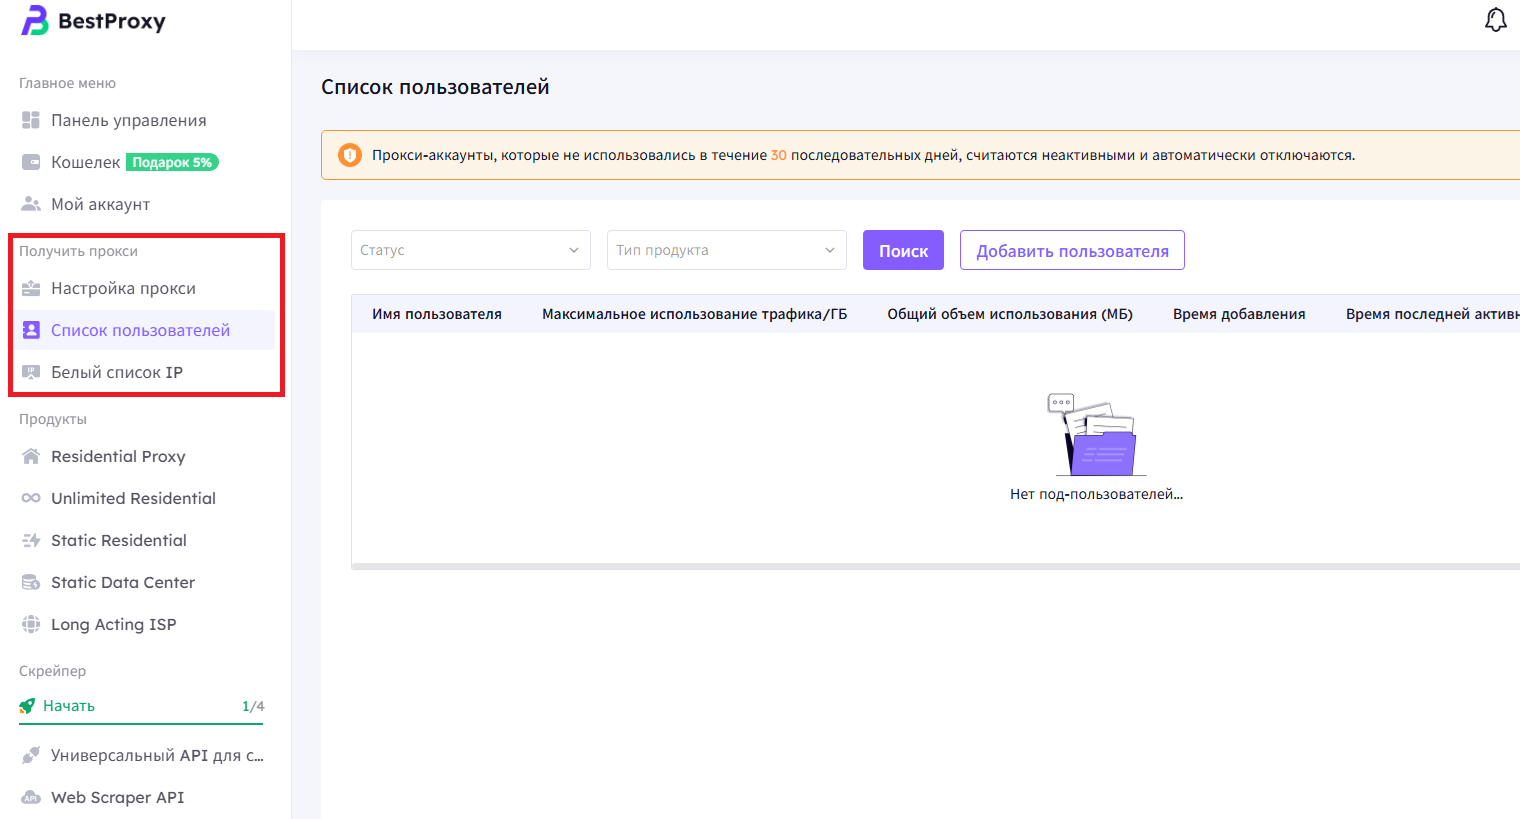Viewport: 1520px width, 819px height.
Task: Click the BestProxy logo
Action: click(x=93, y=21)
